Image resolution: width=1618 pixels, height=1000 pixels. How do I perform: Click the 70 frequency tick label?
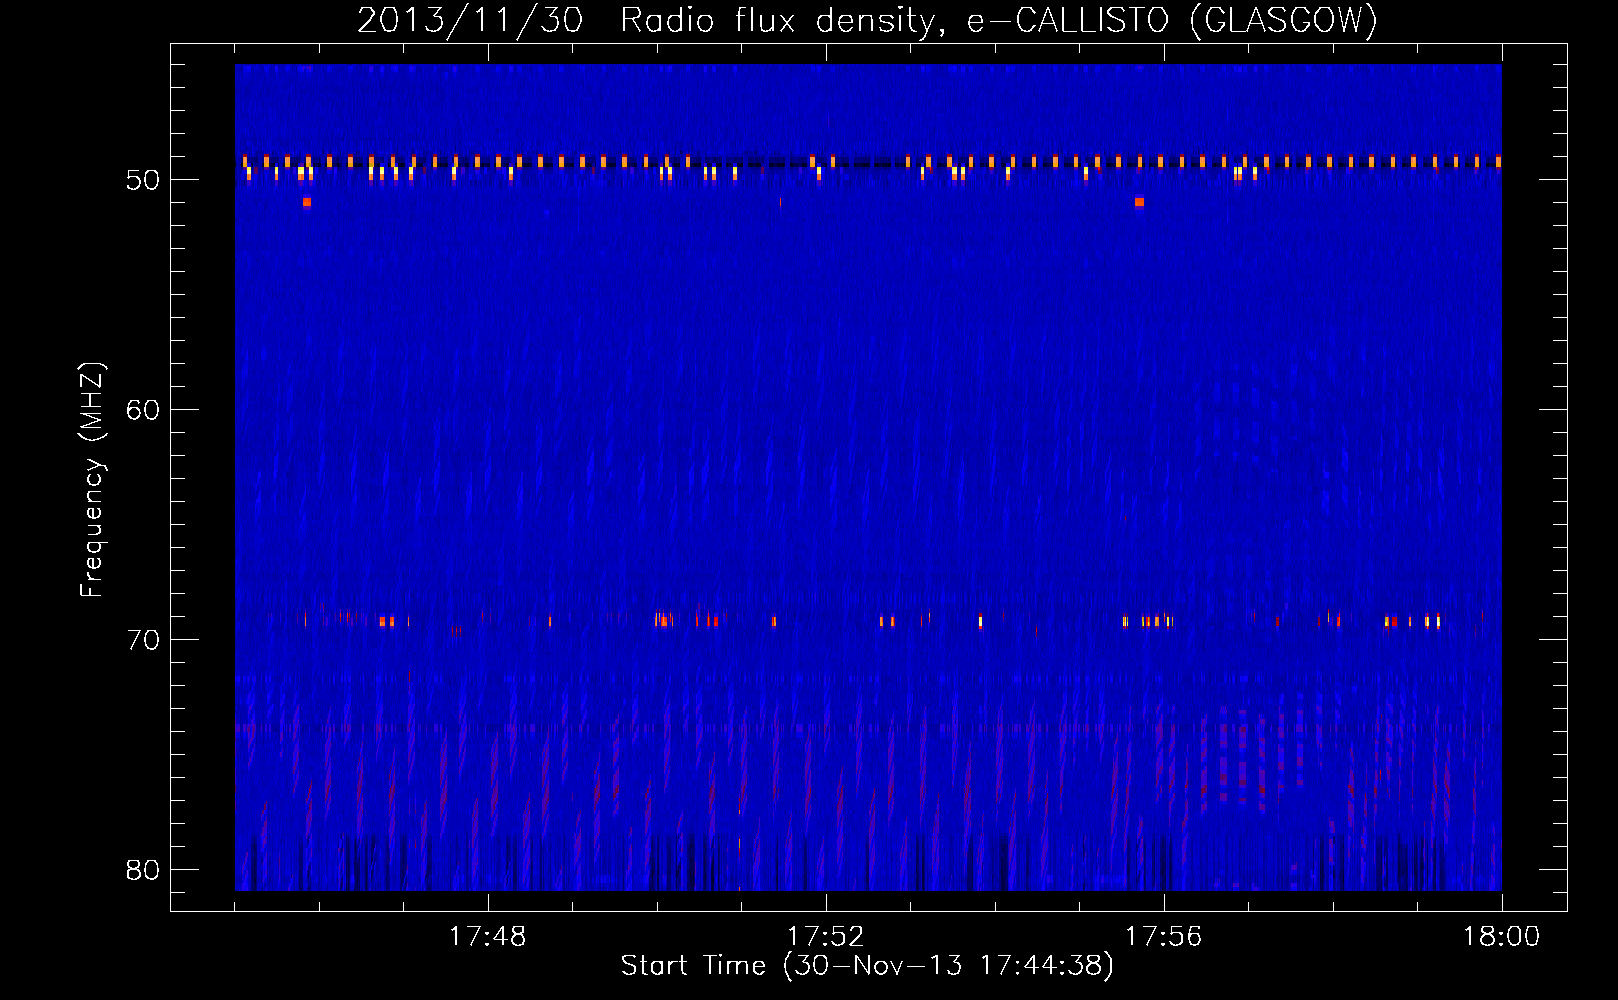(143, 640)
